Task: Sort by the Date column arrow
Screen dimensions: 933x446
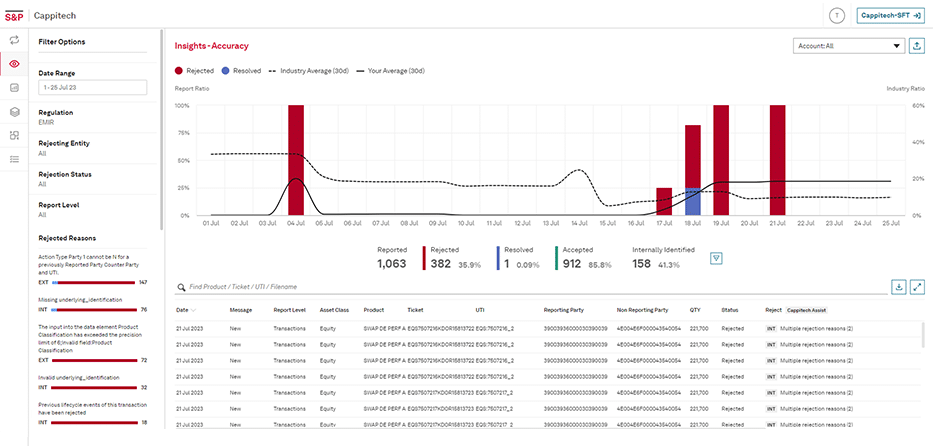Action: 193,310
